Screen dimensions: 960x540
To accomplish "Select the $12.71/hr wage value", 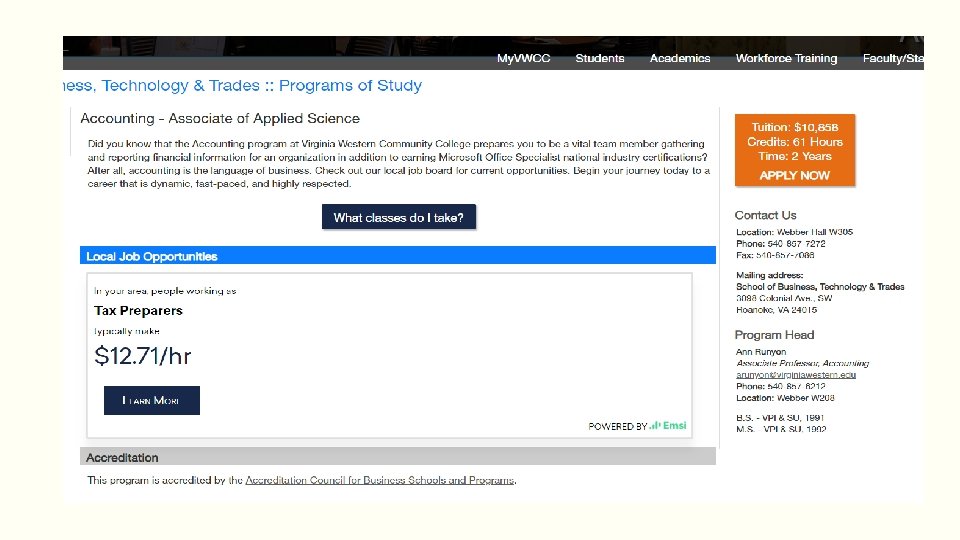I will (143, 356).
